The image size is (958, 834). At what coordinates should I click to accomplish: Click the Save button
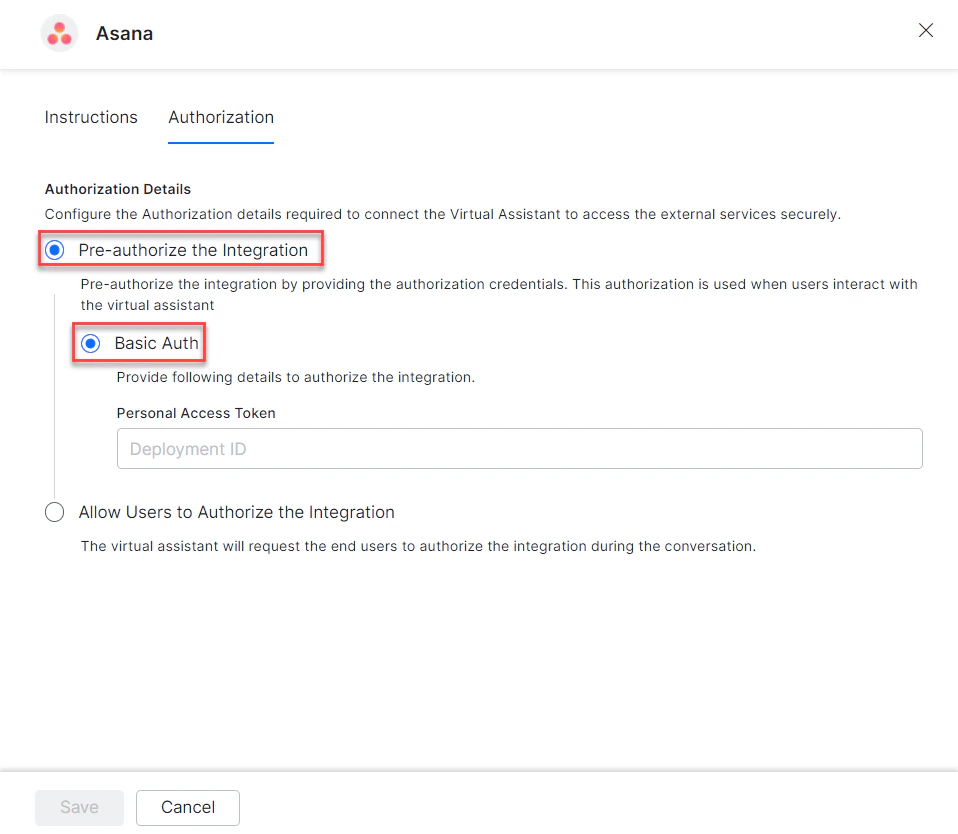pyautogui.click(x=79, y=807)
